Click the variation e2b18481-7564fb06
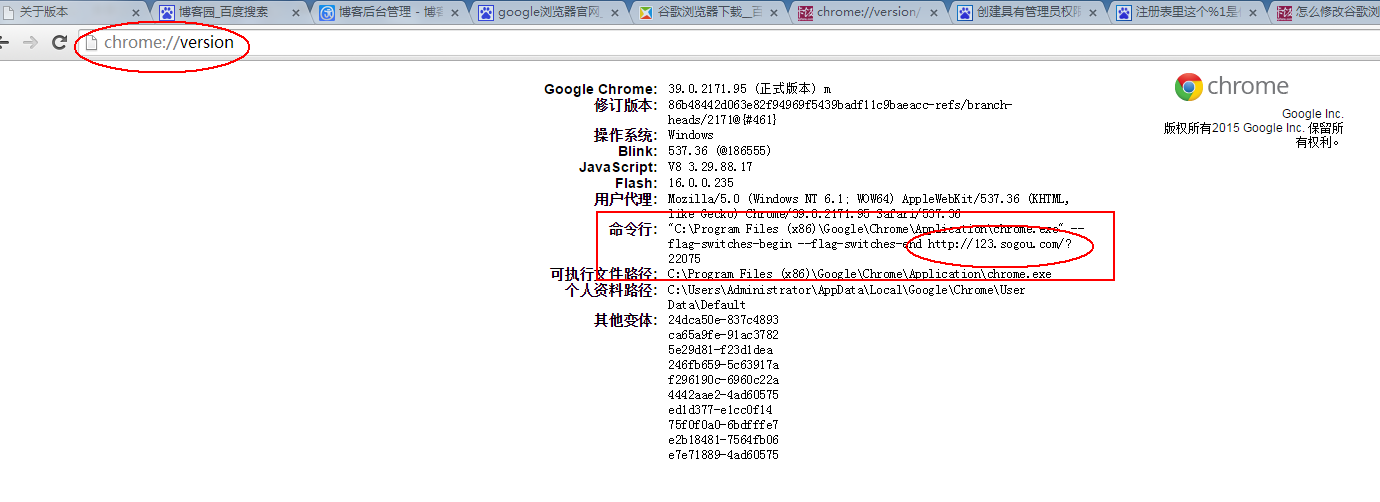 [x=723, y=440]
